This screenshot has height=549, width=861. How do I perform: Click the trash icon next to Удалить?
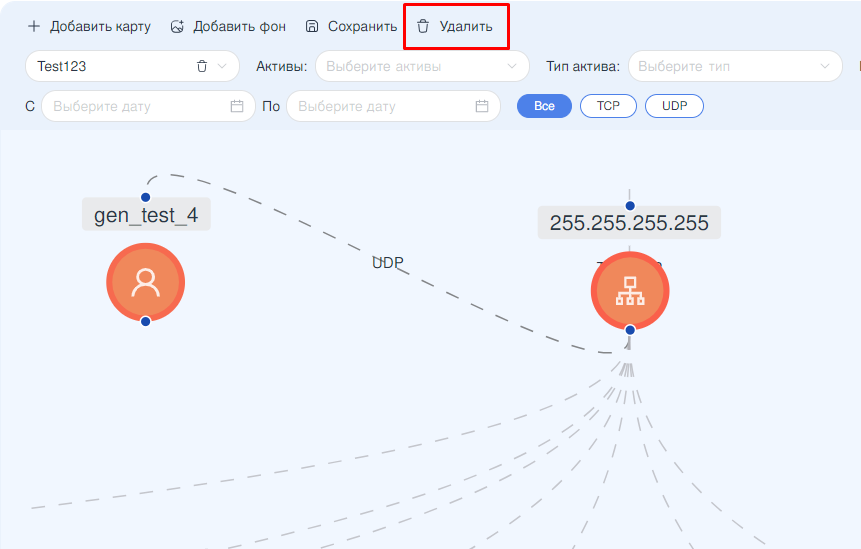click(x=423, y=27)
